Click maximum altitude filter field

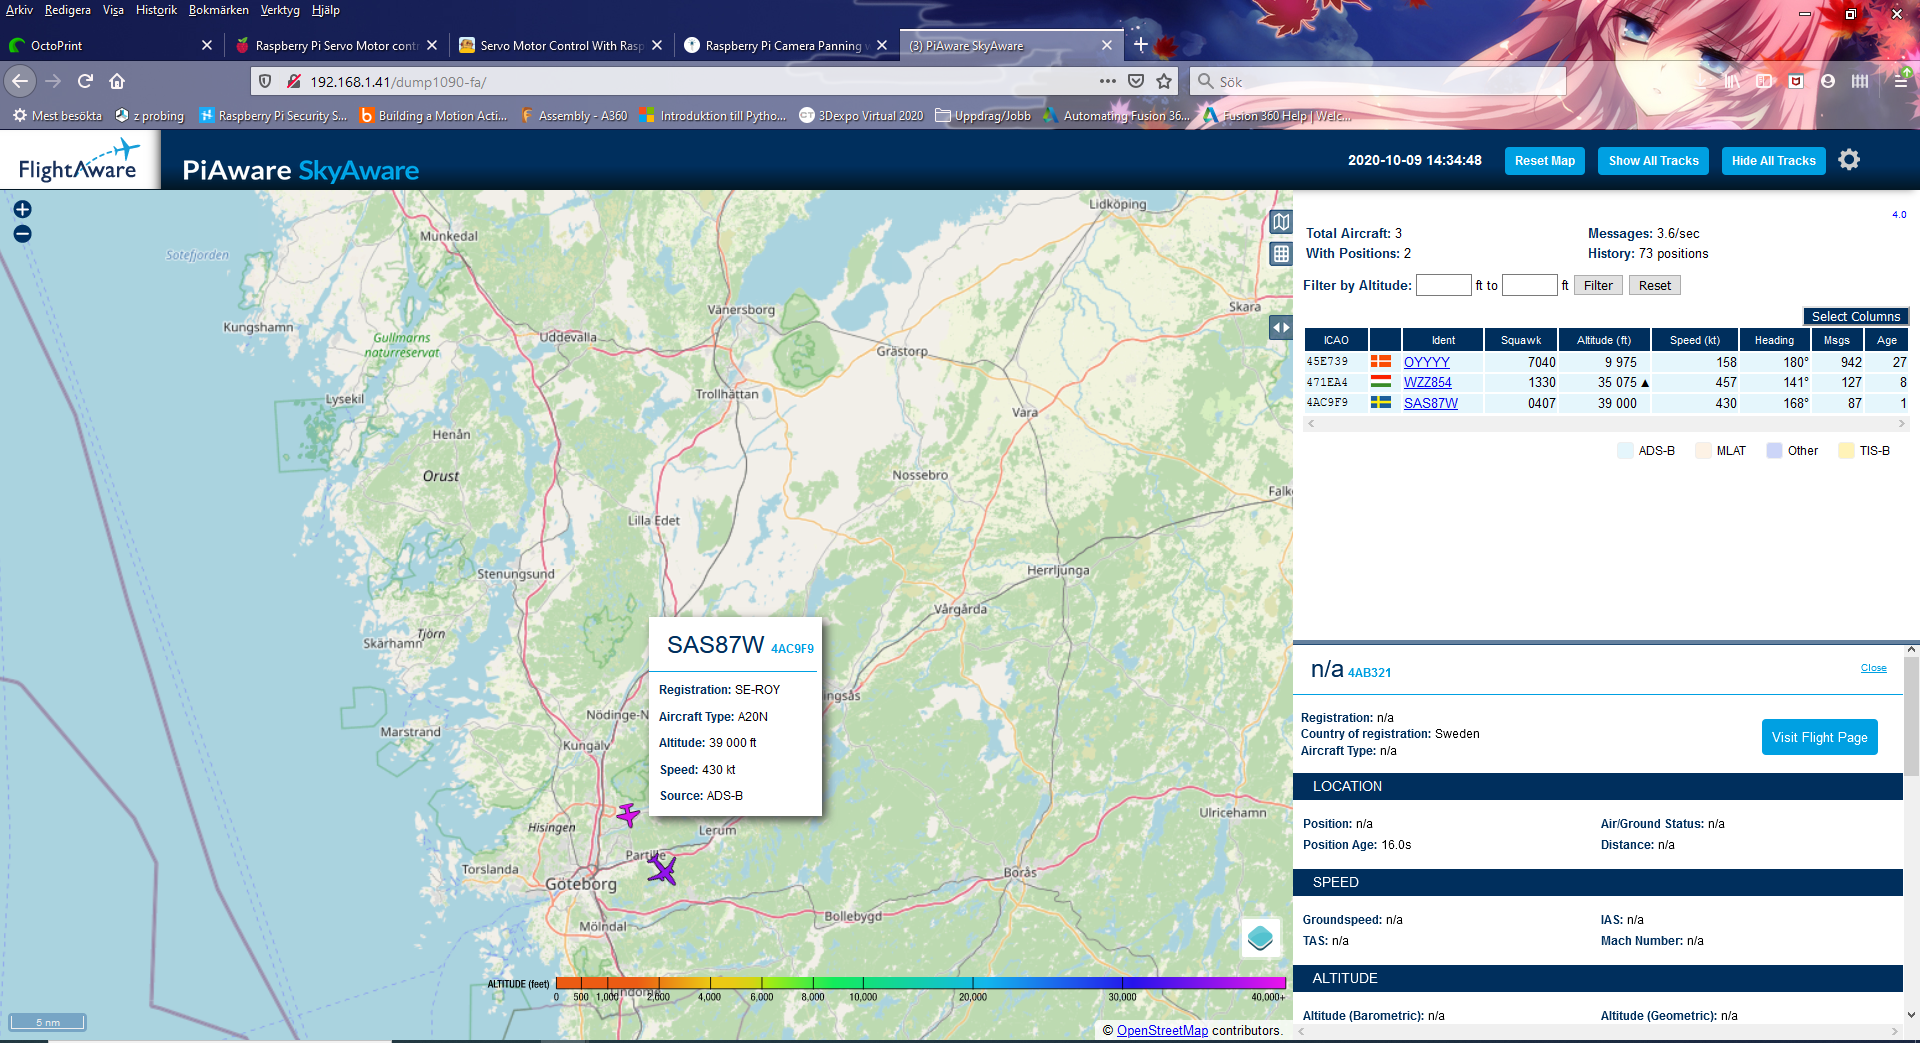1529,285
